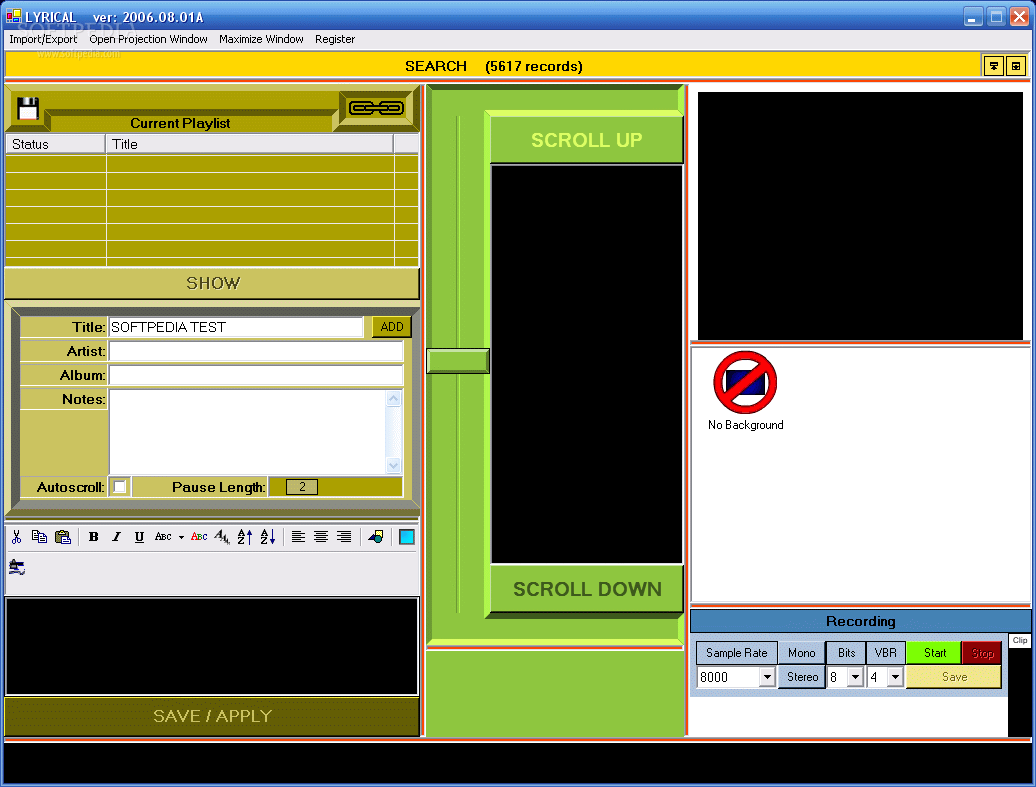
Task: Open the Sample Rate 8000 dropdown
Action: coord(766,677)
